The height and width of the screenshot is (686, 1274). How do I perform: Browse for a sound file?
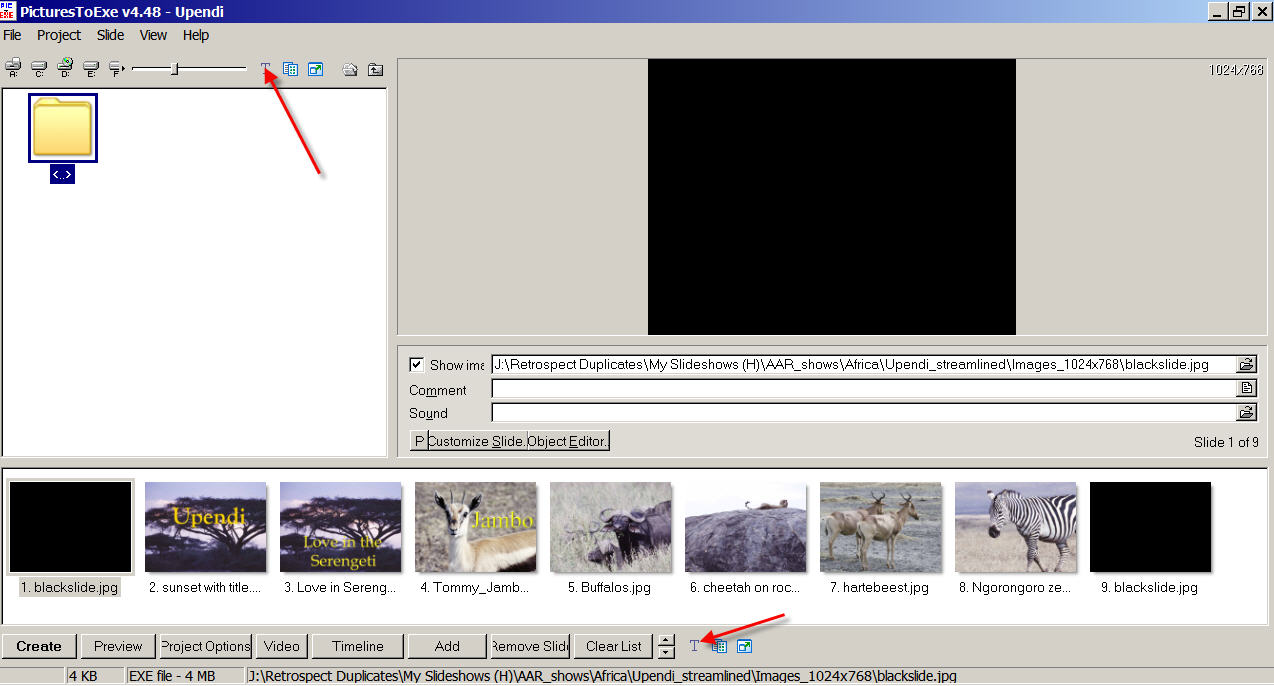[1246, 412]
